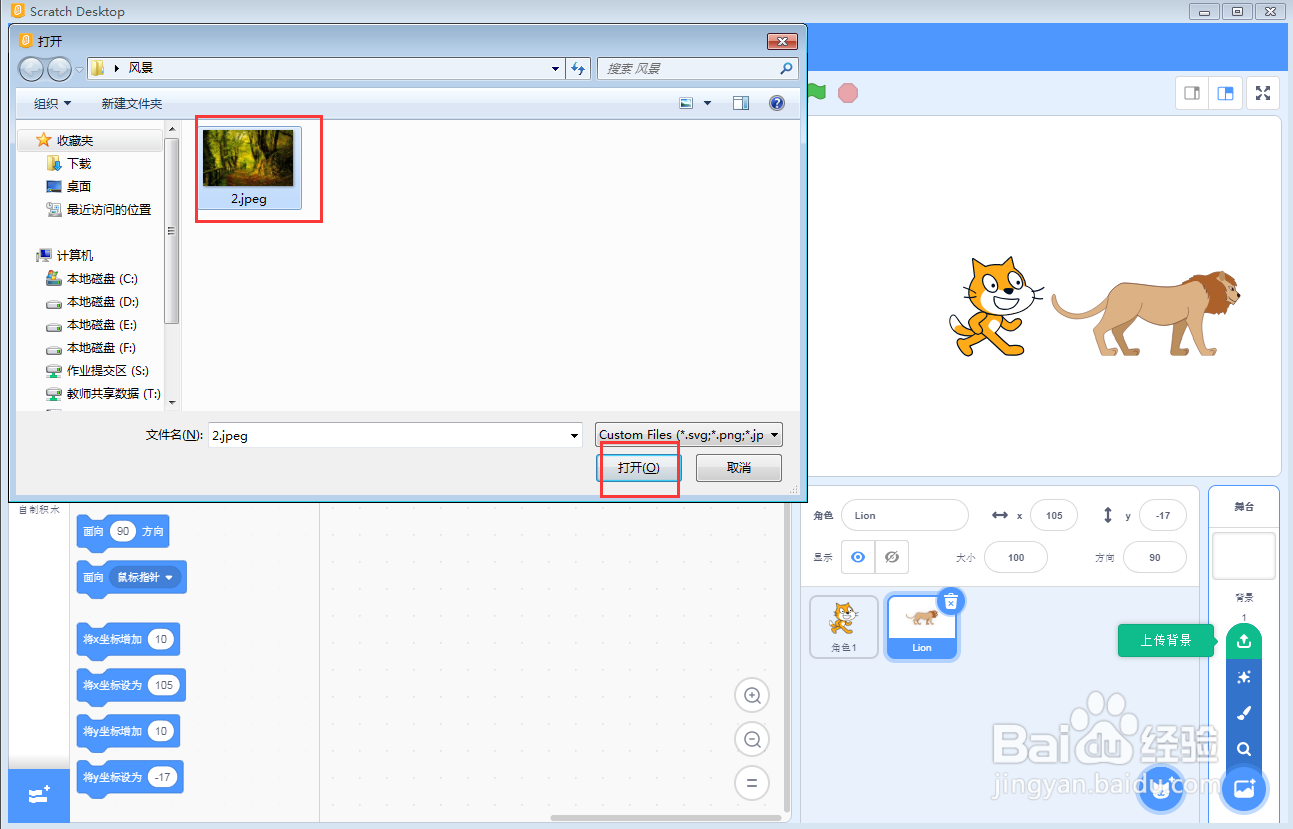Open the view options dropdown arrow
The width and height of the screenshot is (1293, 829).
tap(708, 103)
